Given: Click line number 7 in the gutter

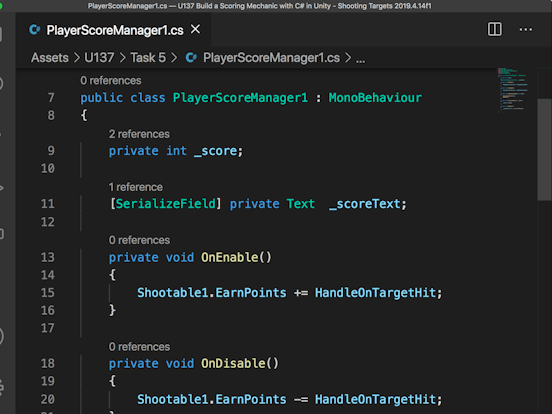Looking at the screenshot, I should (x=51, y=98).
